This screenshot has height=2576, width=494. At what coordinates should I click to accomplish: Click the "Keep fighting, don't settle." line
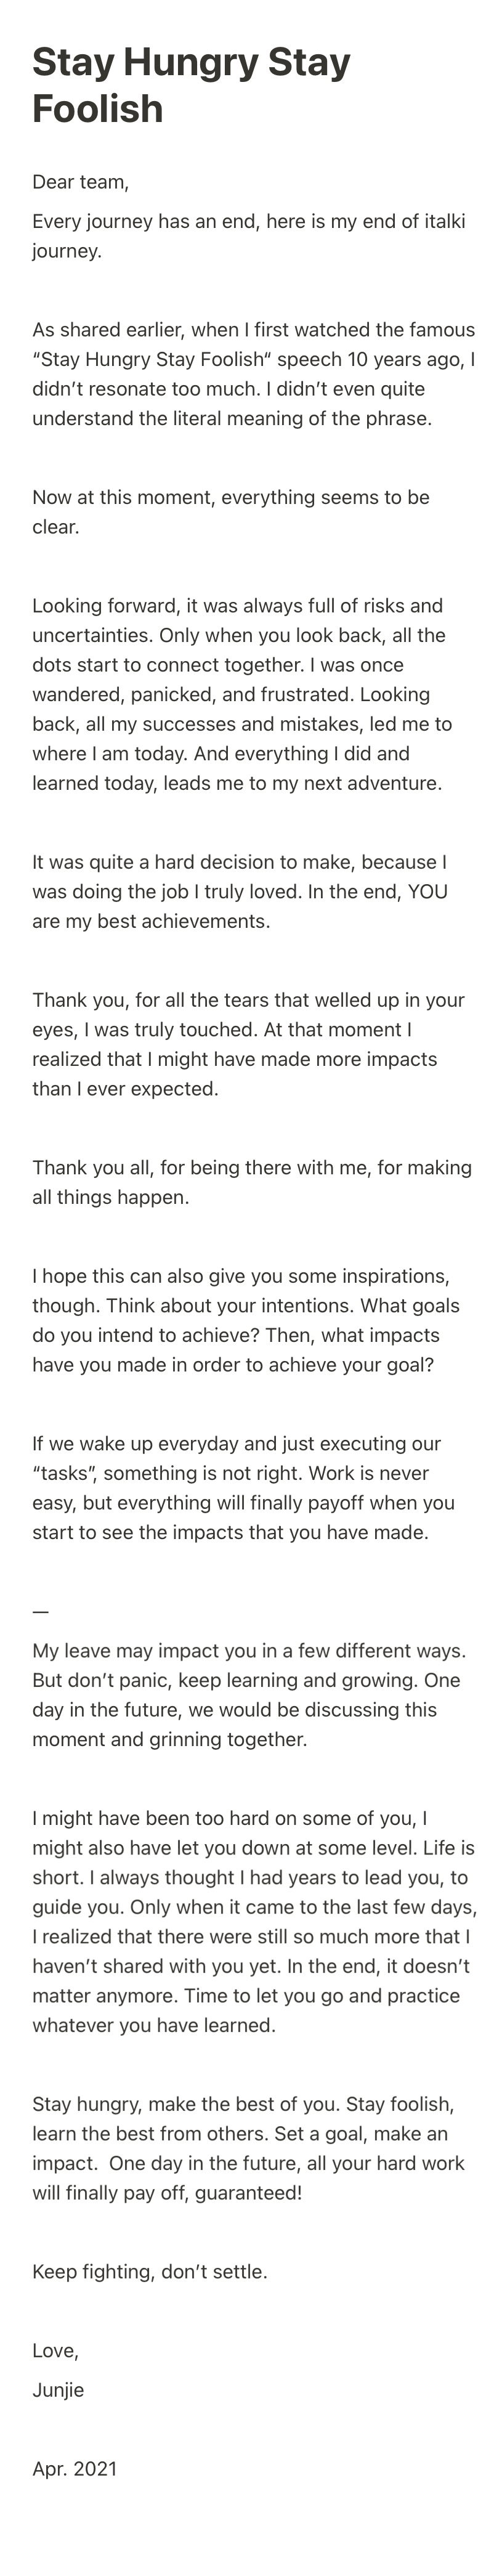point(150,2271)
